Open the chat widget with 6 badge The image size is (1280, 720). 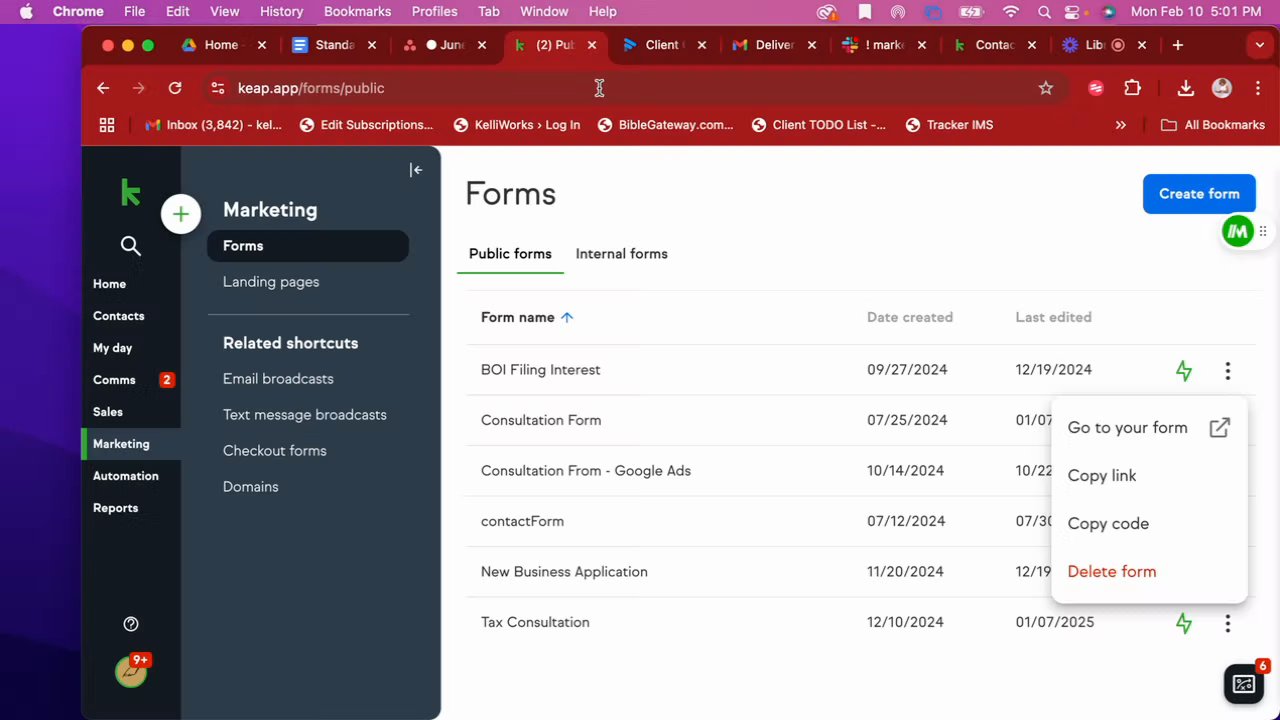(x=1244, y=684)
